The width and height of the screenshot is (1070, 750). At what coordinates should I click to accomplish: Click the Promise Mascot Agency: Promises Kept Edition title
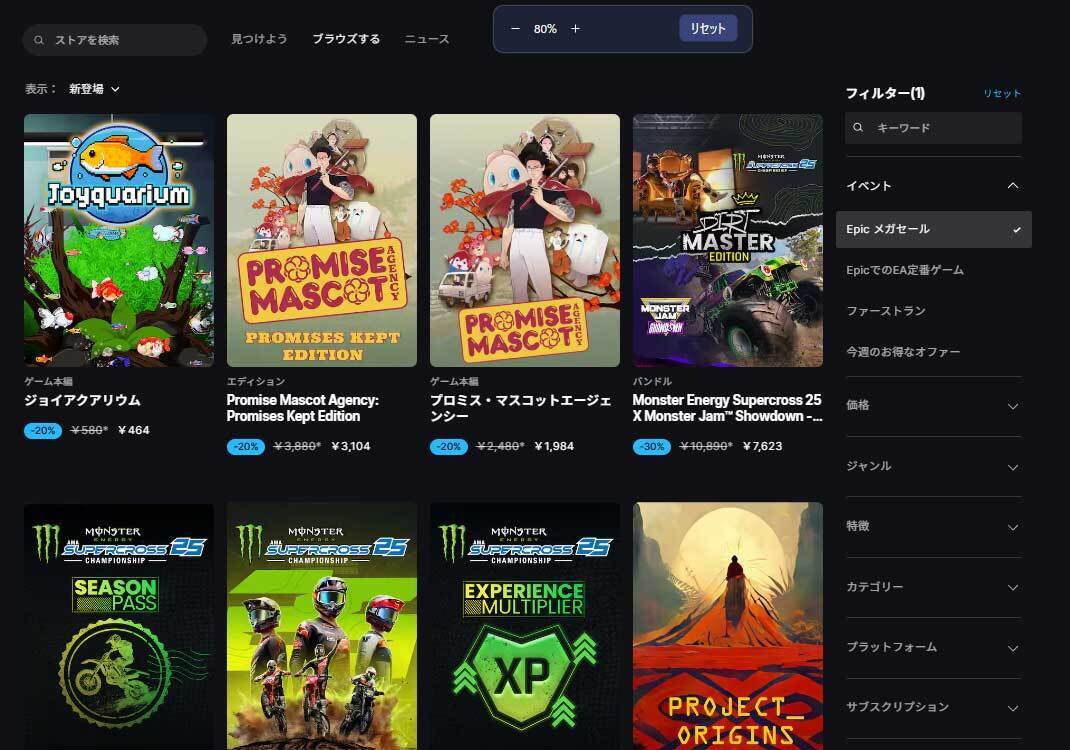pyautogui.click(x=303, y=408)
